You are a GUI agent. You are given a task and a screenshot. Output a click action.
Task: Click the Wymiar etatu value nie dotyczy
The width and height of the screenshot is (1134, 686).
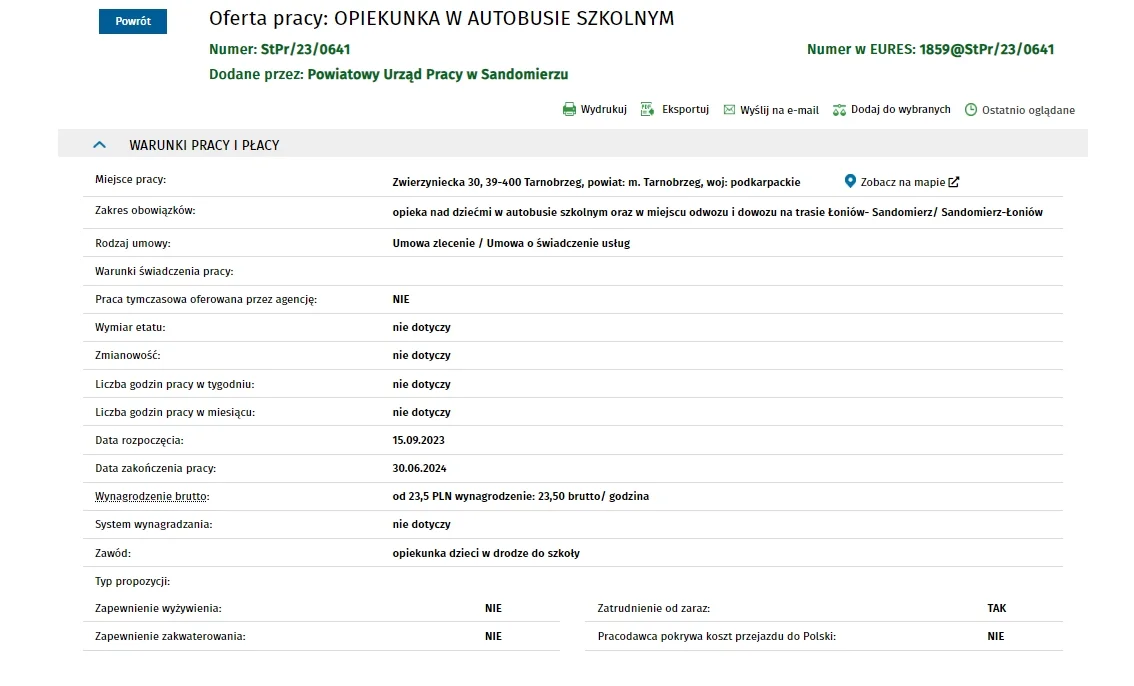click(422, 327)
